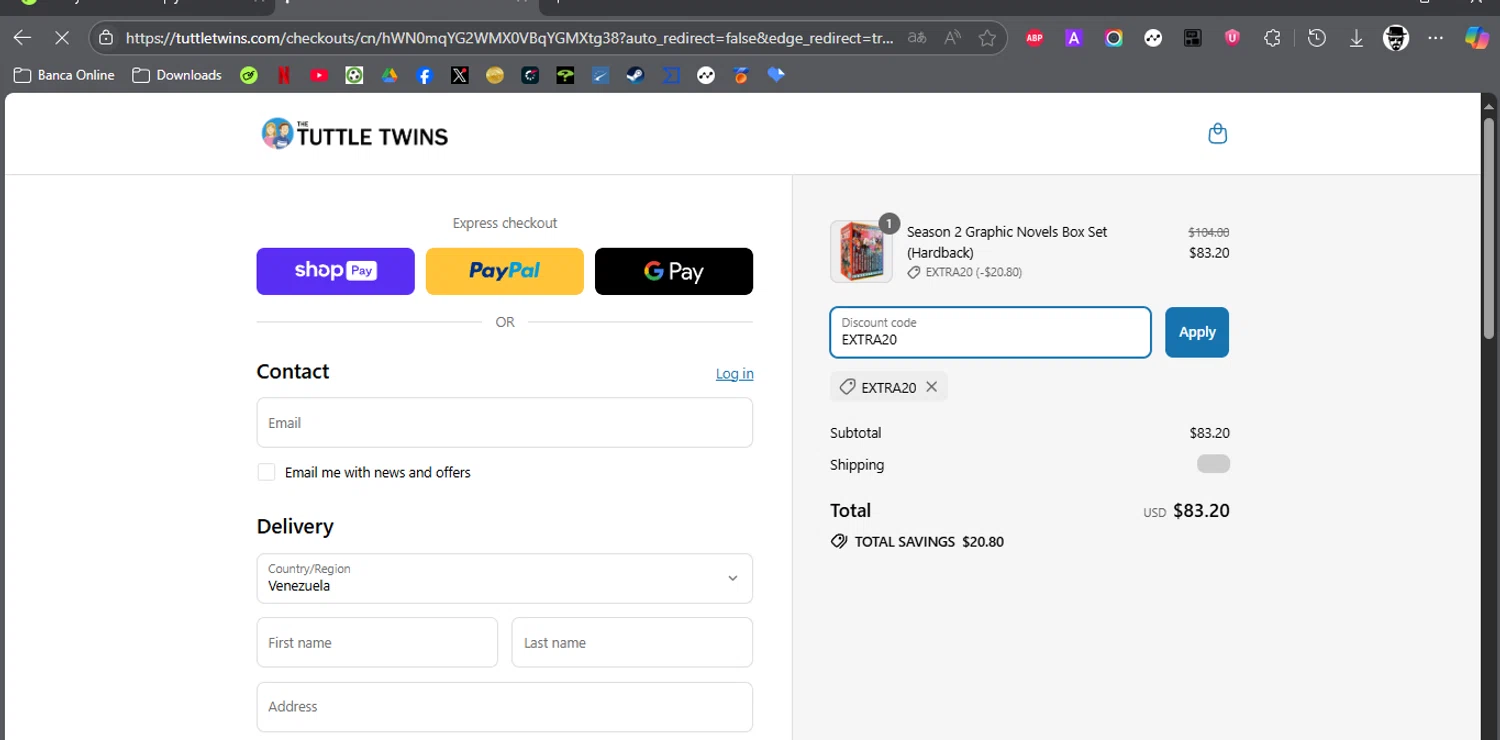Open the Facebook bookmark
The height and width of the screenshot is (740, 1500).
[424, 75]
